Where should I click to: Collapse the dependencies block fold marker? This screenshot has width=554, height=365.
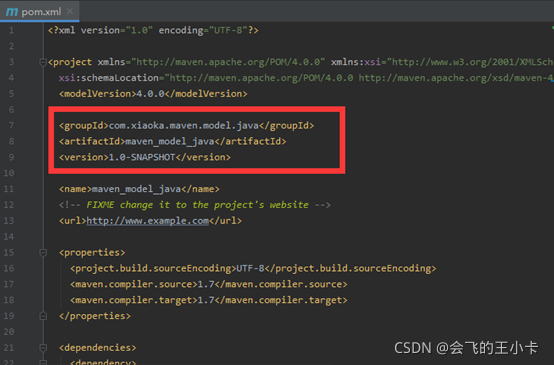[x=43, y=348]
